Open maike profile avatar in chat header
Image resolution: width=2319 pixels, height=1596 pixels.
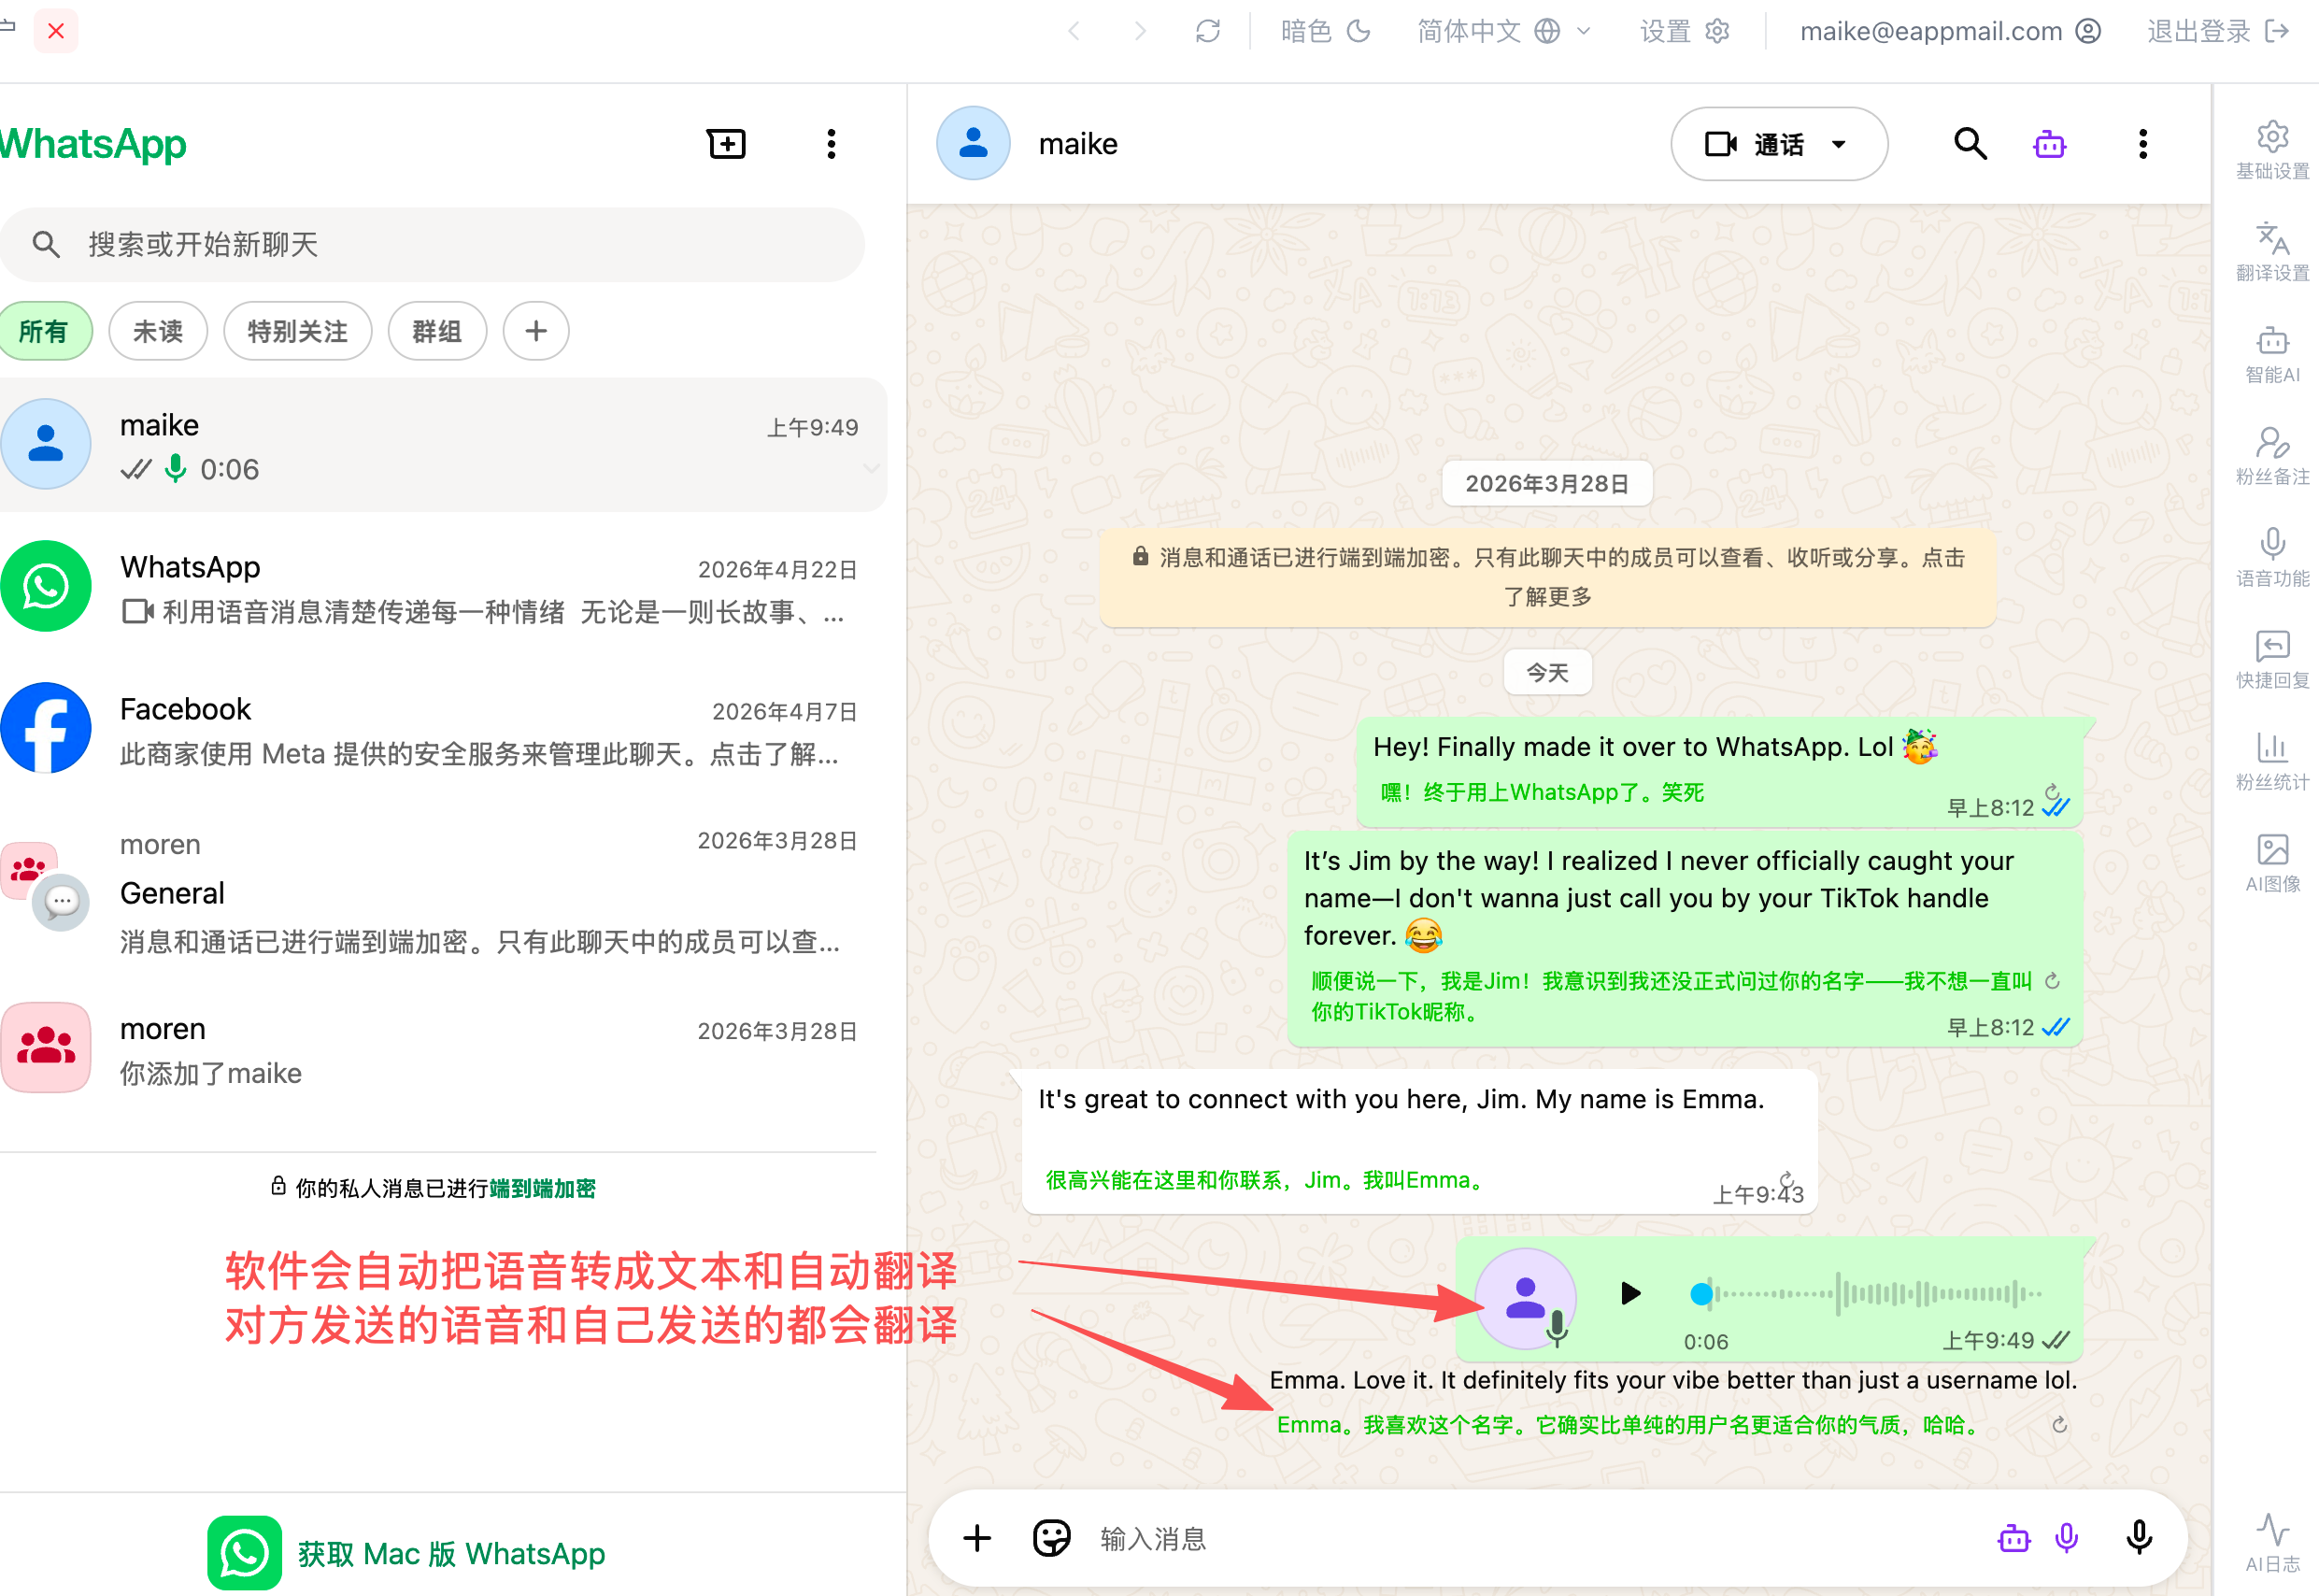click(973, 144)
